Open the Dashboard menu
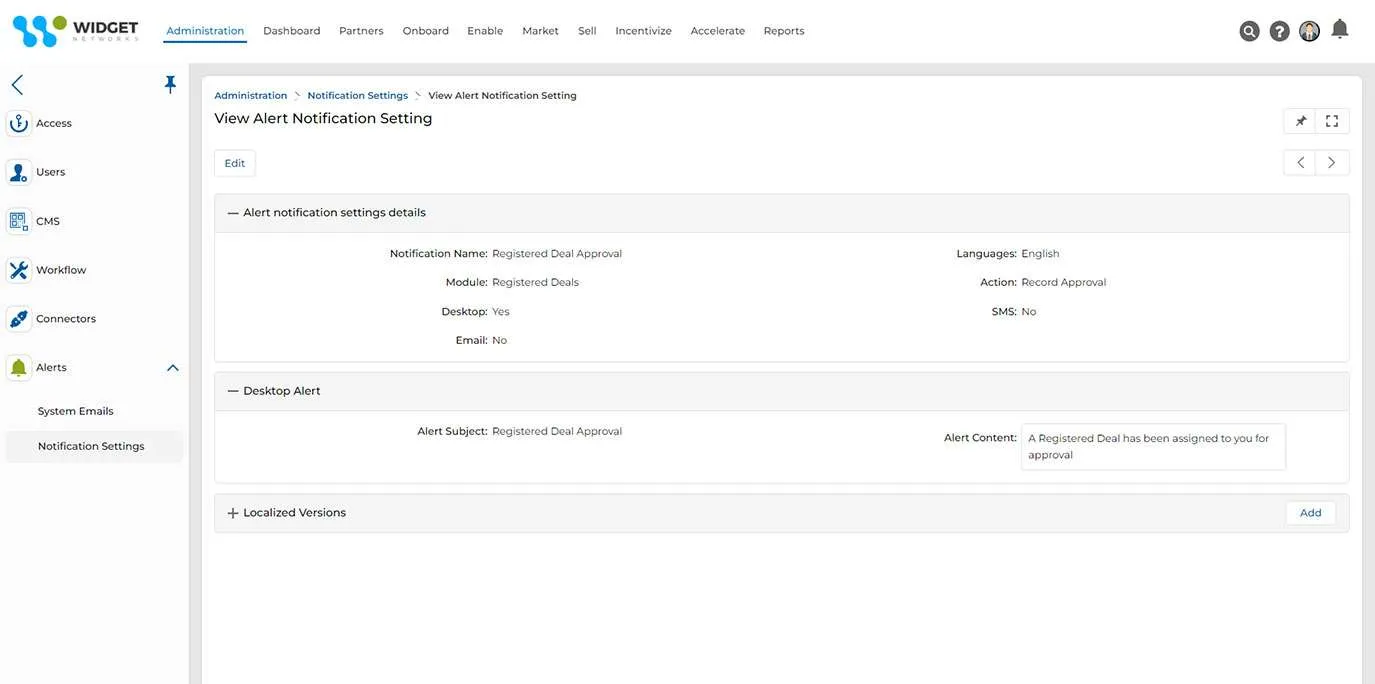The height and width of the screenshot is (684, 1375). 292,31
